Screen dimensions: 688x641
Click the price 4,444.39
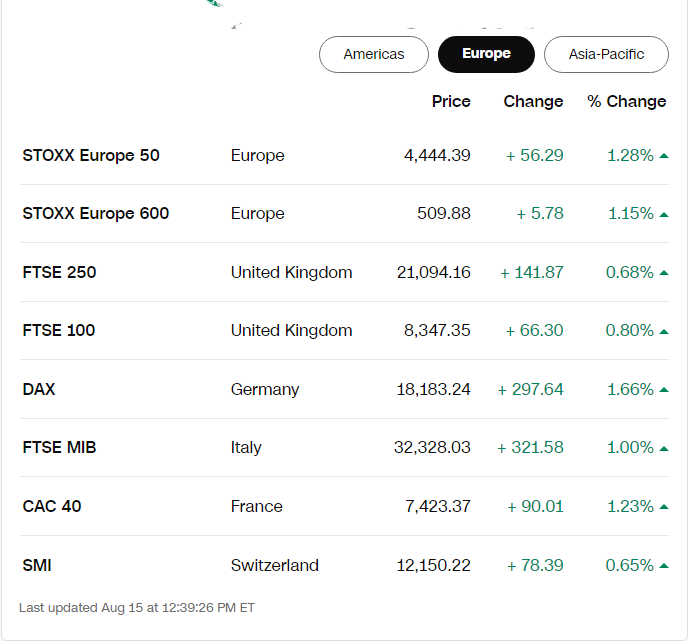437,155
